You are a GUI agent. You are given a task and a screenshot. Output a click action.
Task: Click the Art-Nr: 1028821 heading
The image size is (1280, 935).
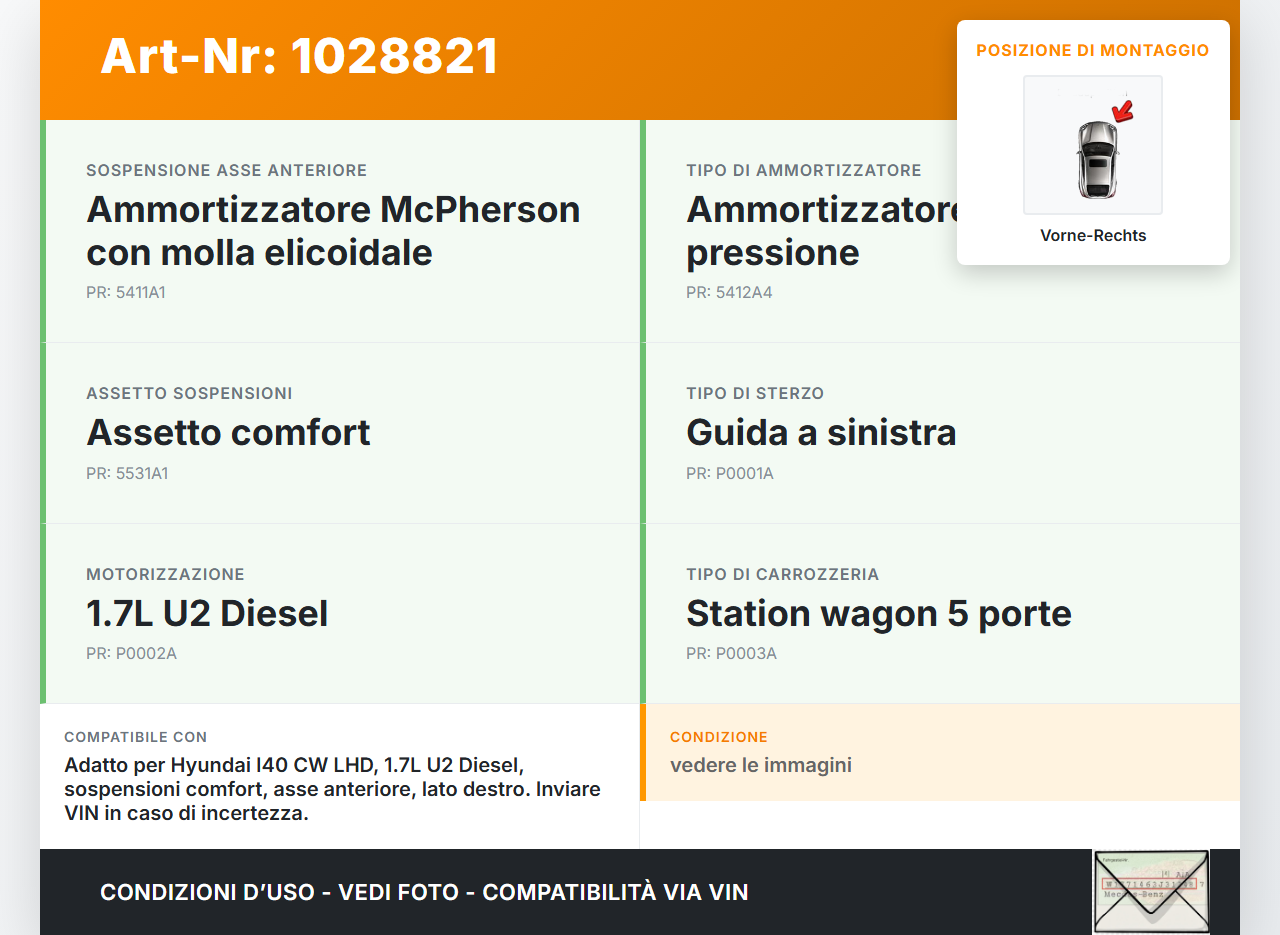tap(299, 56)
